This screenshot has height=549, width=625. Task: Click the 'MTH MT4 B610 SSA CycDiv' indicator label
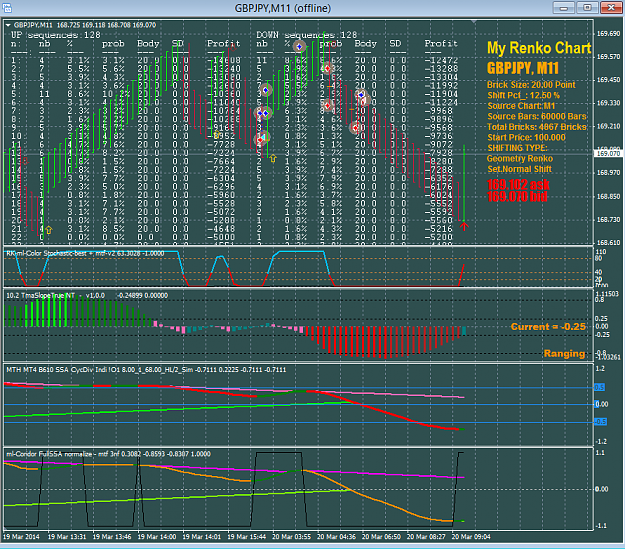(146, 370)
